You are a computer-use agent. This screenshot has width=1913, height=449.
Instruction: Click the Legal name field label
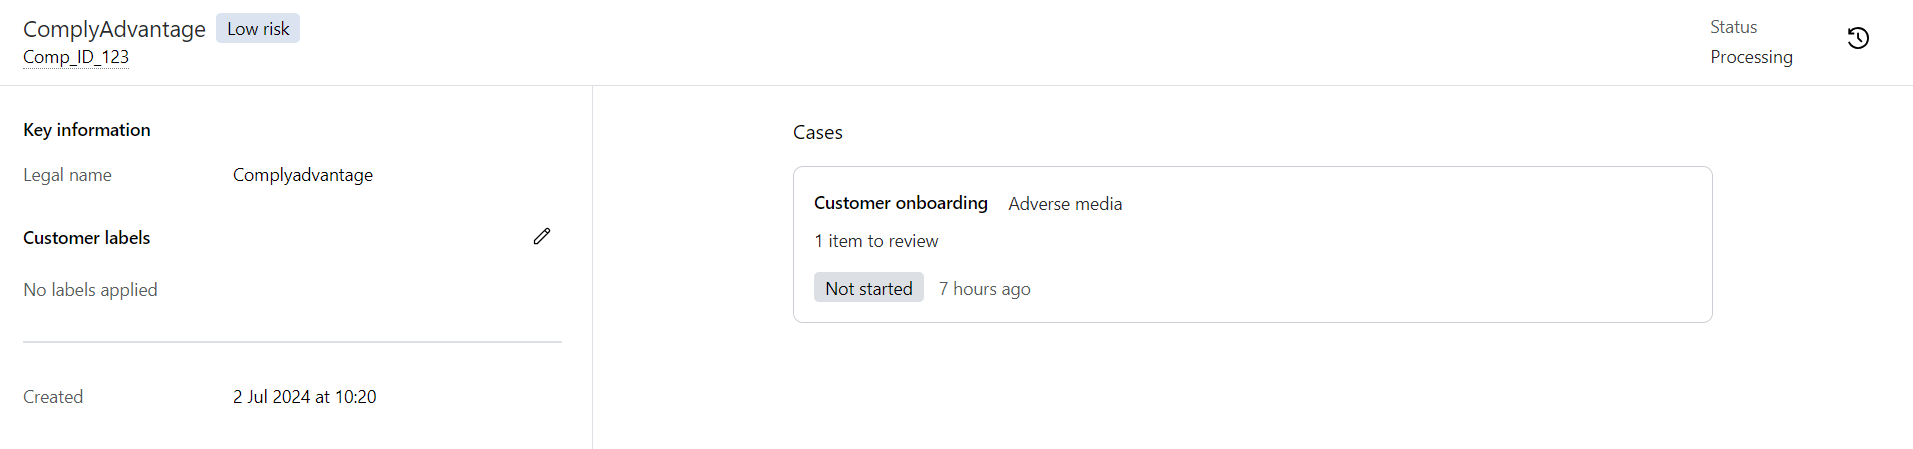click(67, 175)
